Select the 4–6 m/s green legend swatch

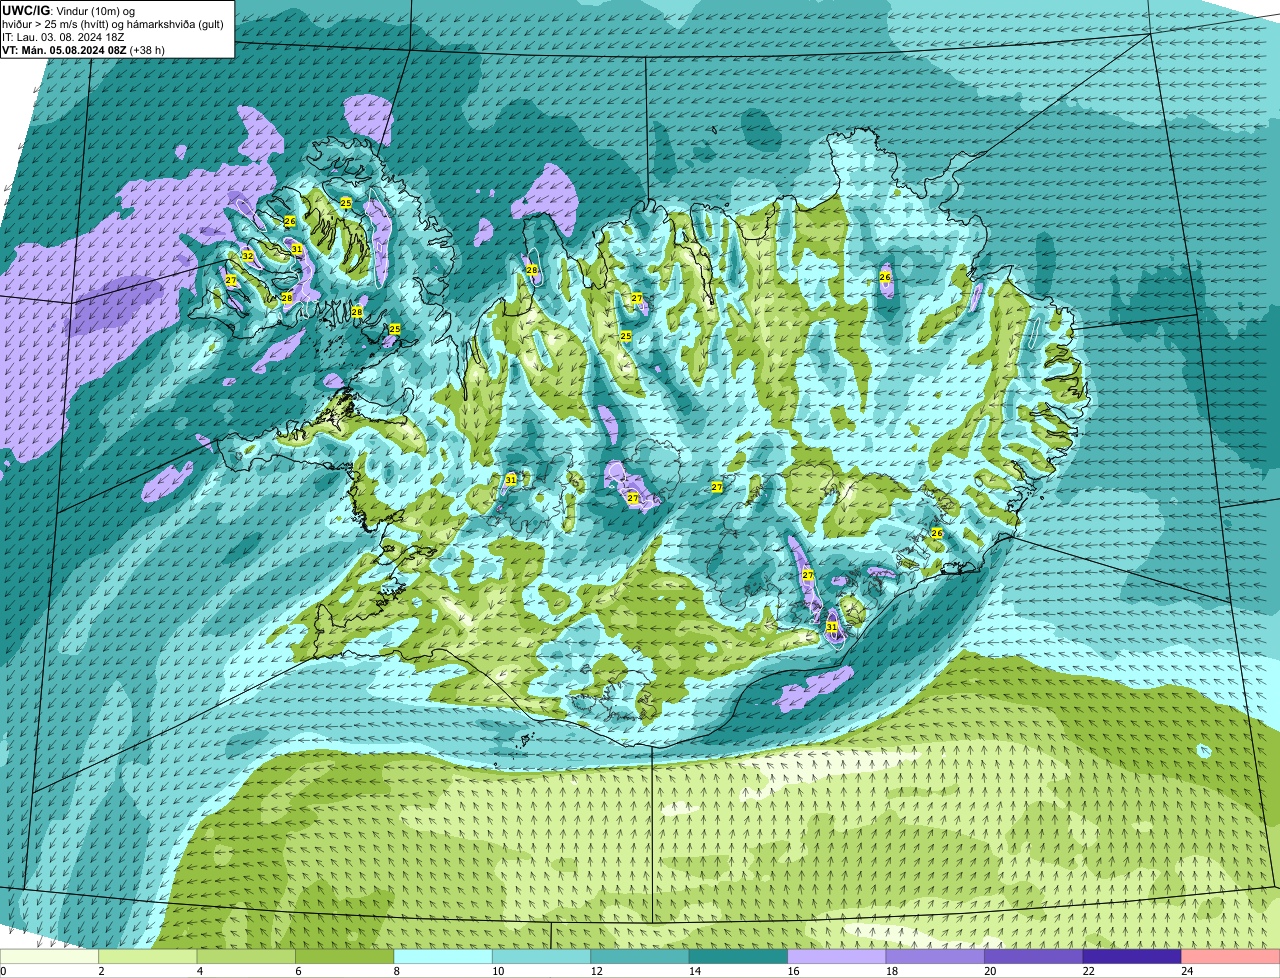246,957
